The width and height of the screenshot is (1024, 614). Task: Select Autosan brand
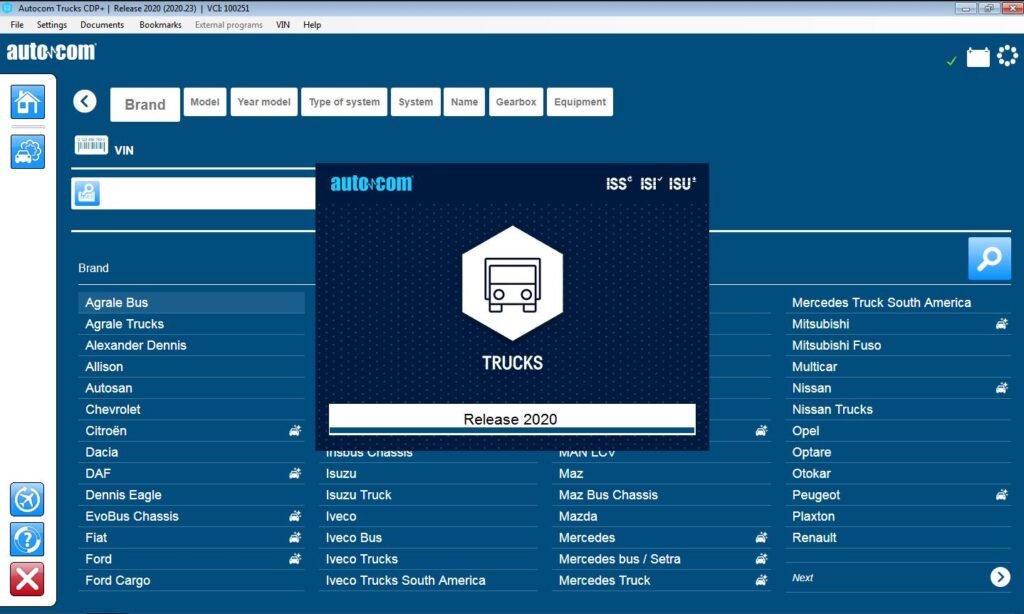click(191, 388)
